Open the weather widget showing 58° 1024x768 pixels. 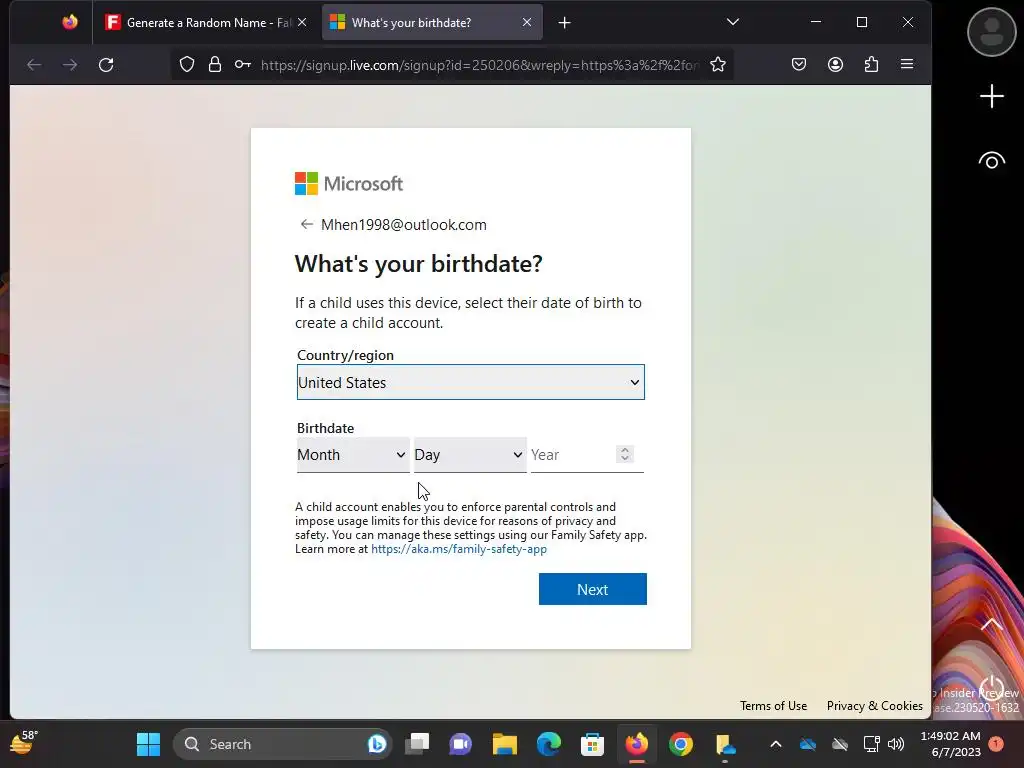click(x=24, y=744)
